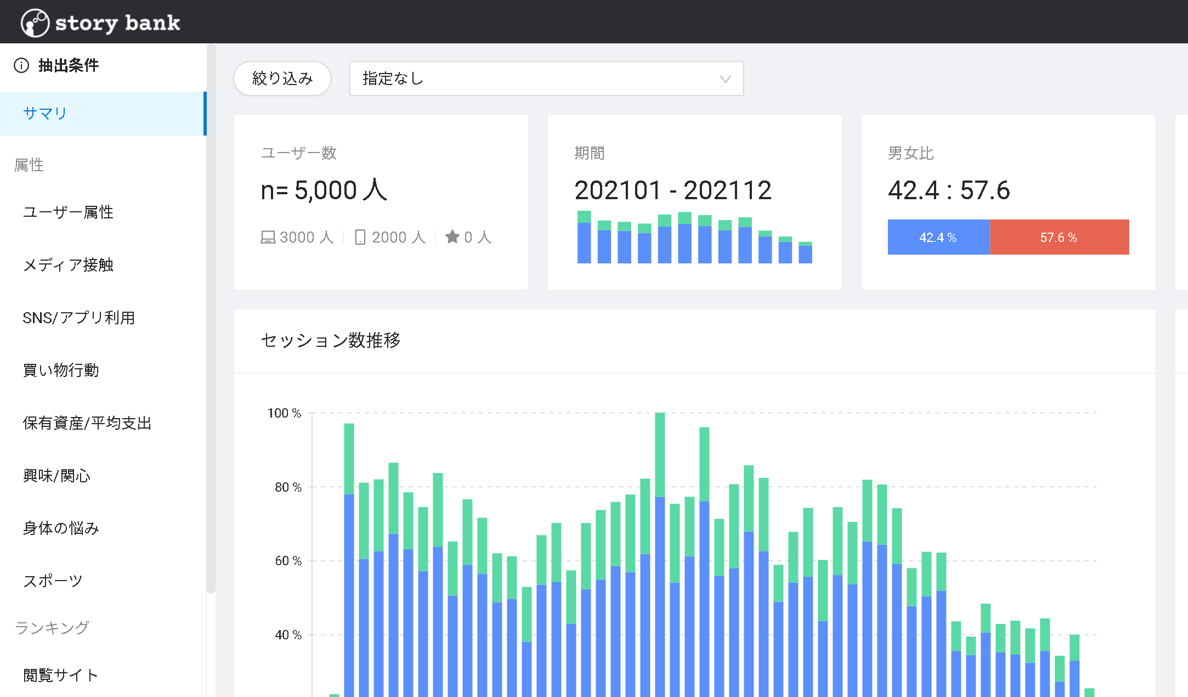Click the story bank logo icon
This screenshot has width=1188, height=697.
click(35, 23)
